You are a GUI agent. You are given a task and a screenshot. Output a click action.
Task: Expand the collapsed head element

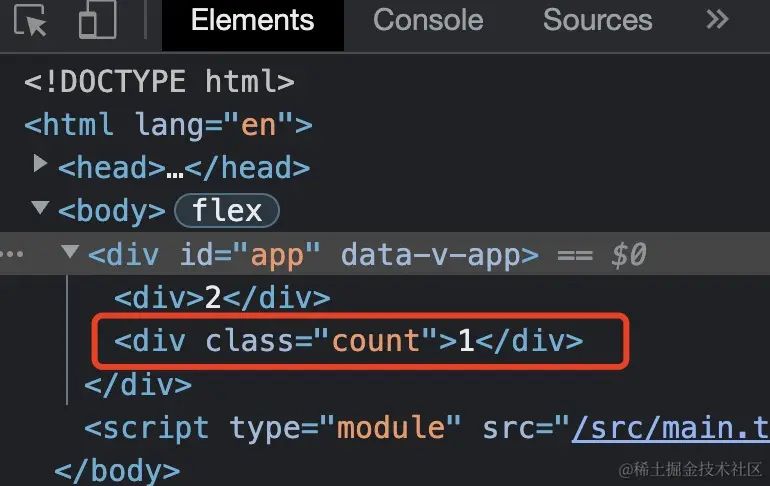pyautogui.click(x=40, y=163)
